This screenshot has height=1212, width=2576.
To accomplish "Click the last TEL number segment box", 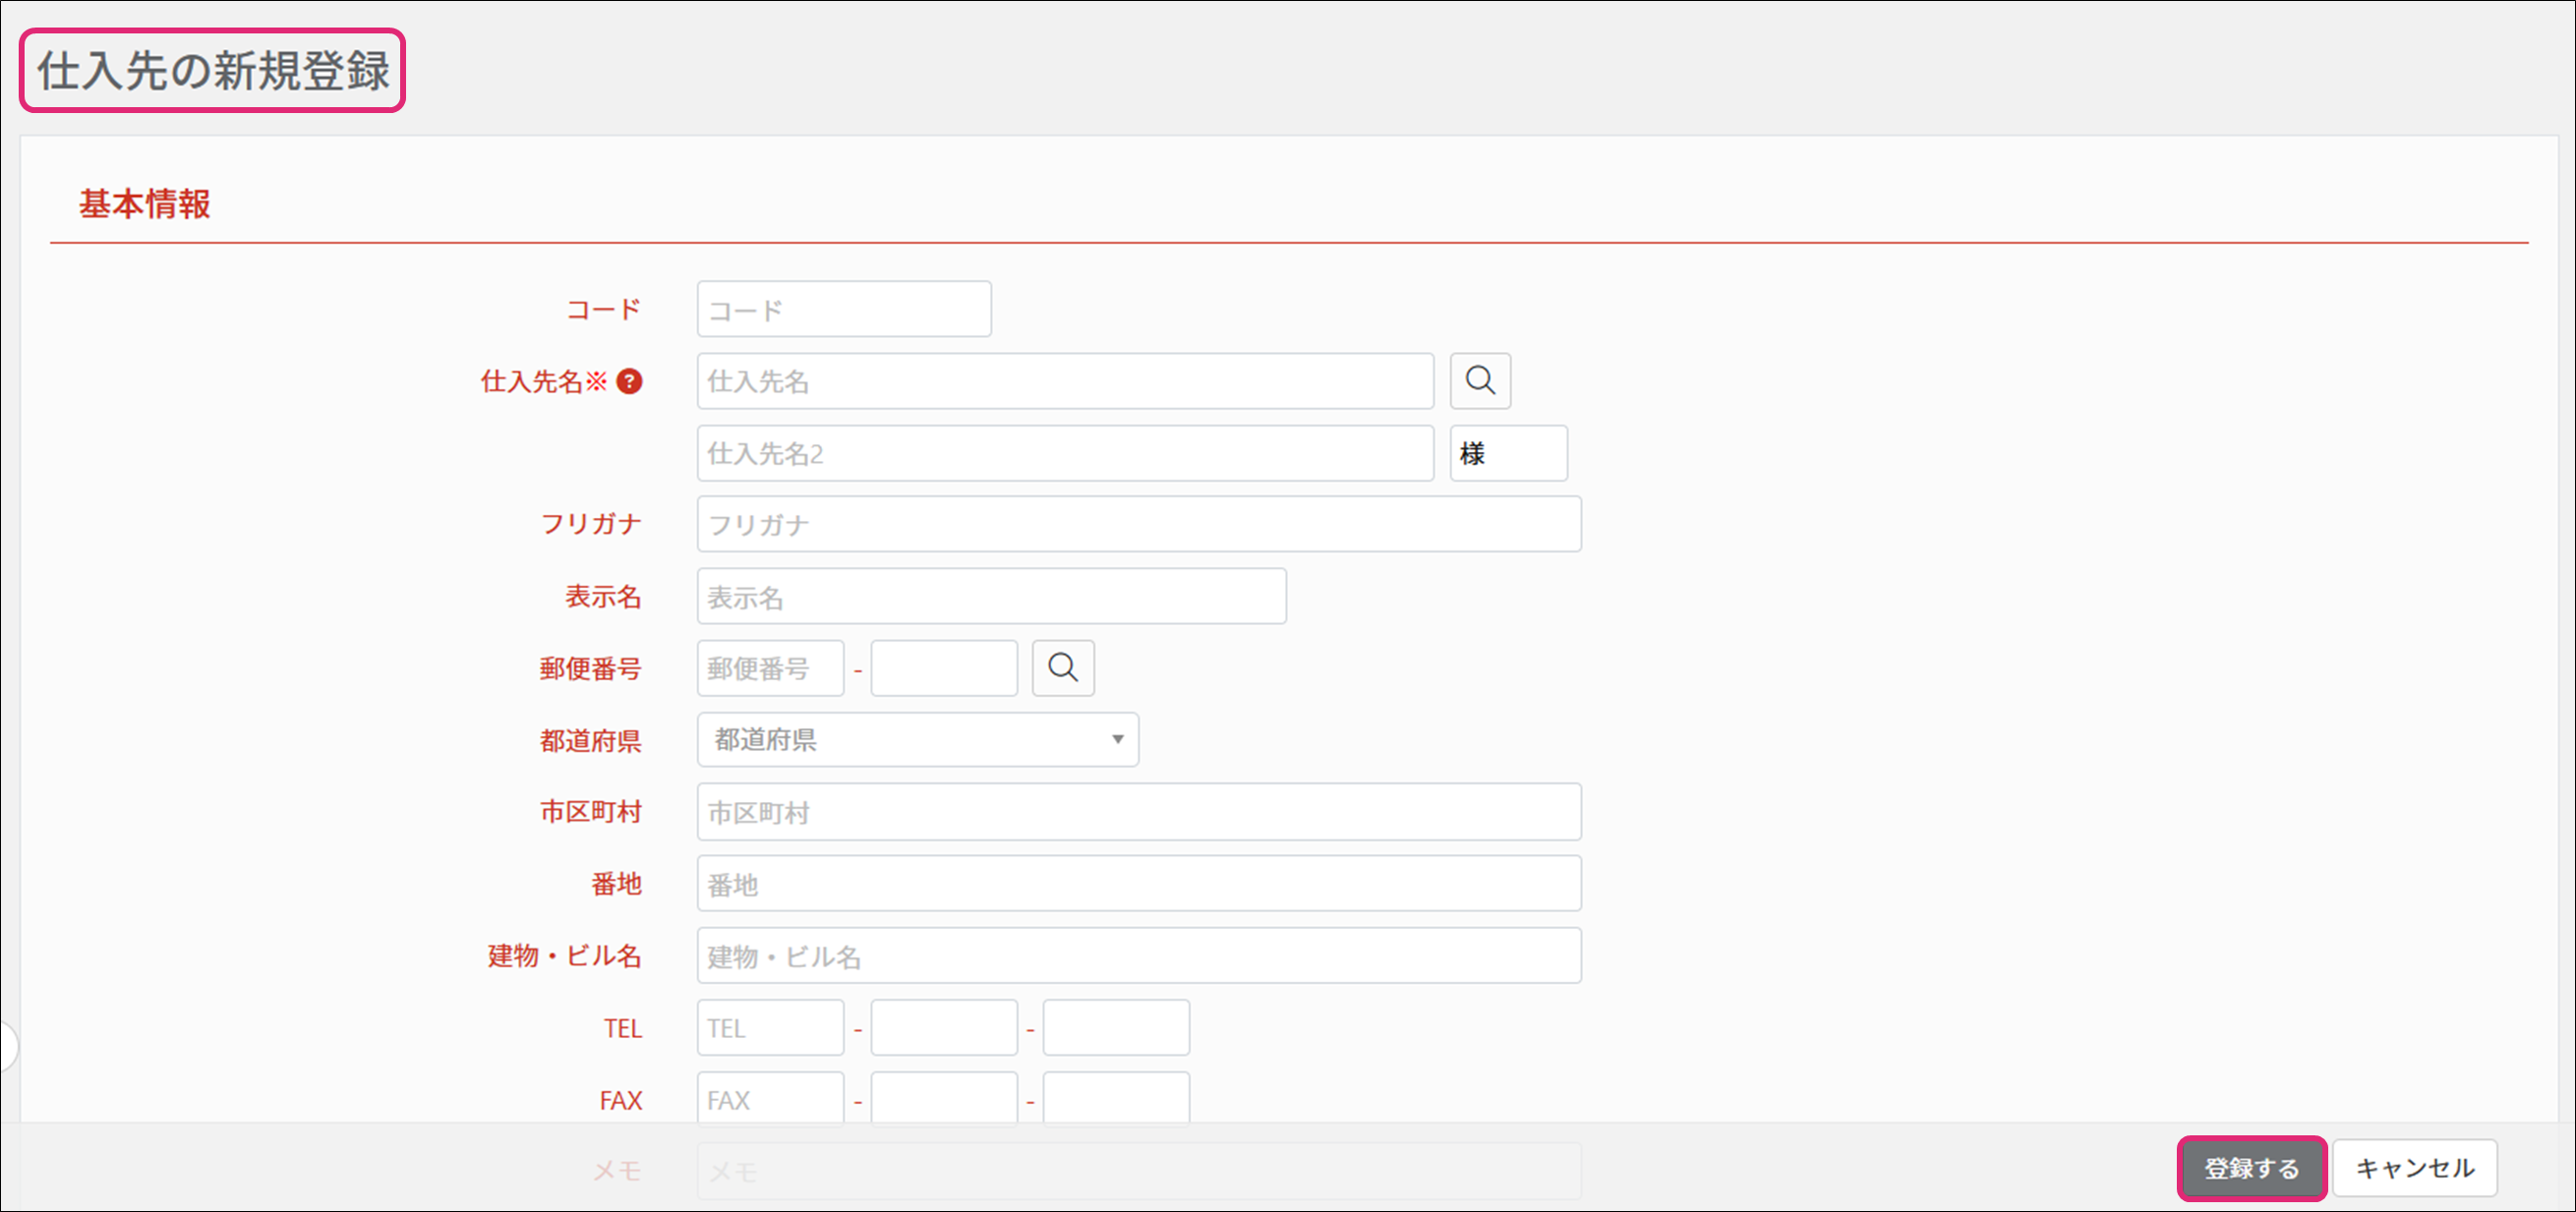I will [x=1116, y=1028].
